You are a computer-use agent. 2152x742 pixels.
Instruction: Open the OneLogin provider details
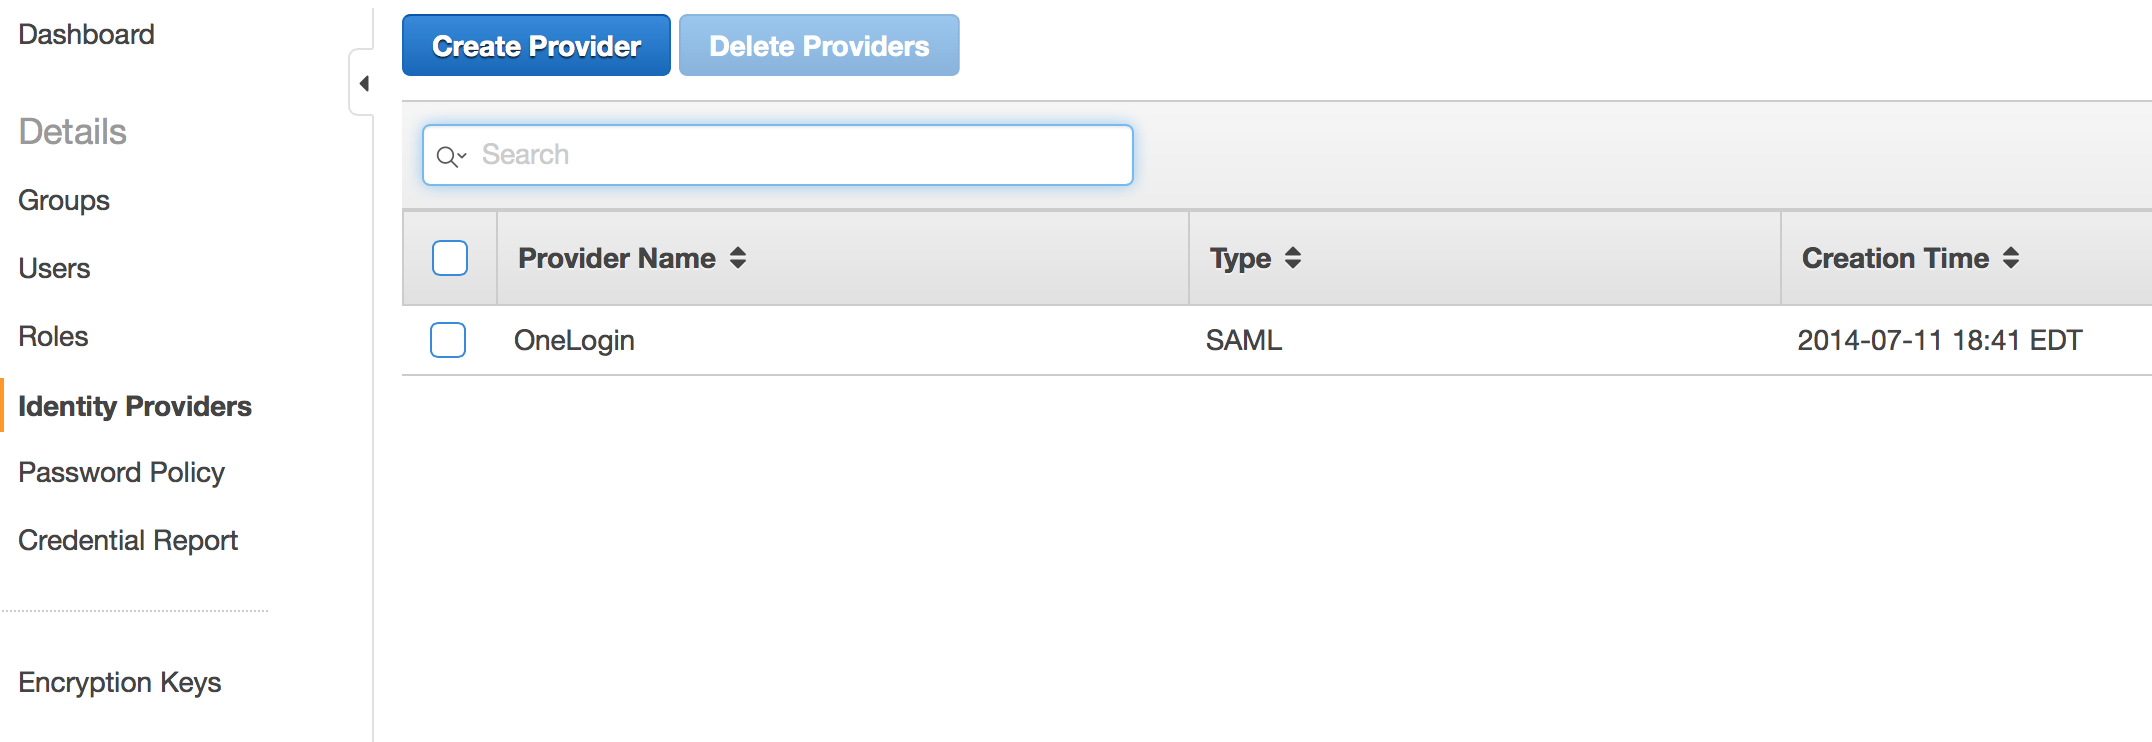(575, 340)
